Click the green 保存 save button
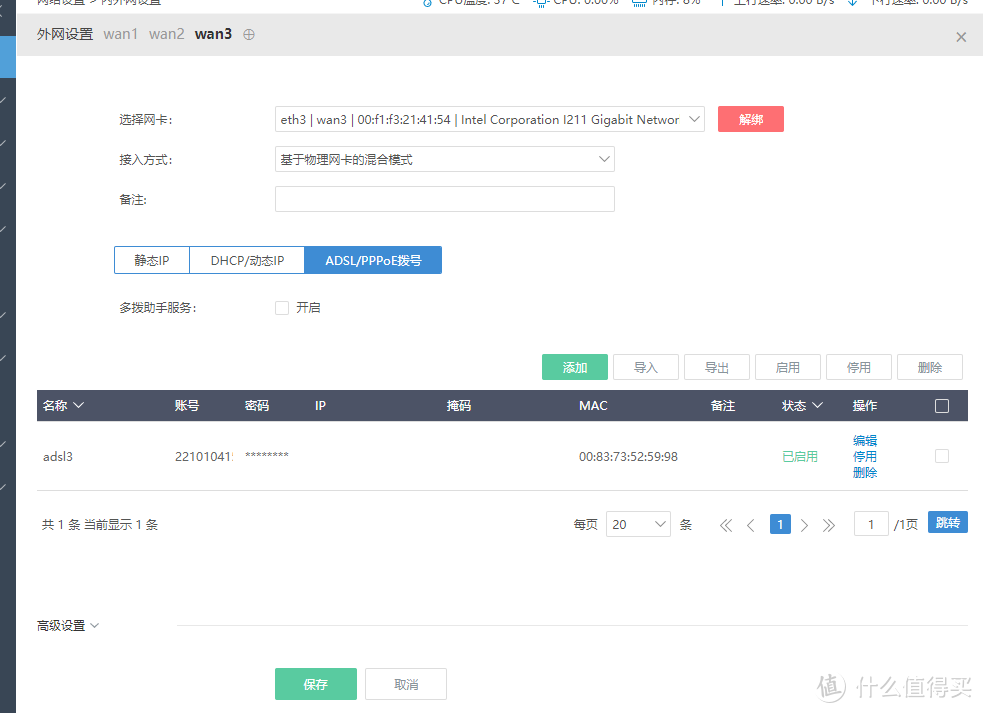Screen dimensions: 983x713 click(315, 684)
